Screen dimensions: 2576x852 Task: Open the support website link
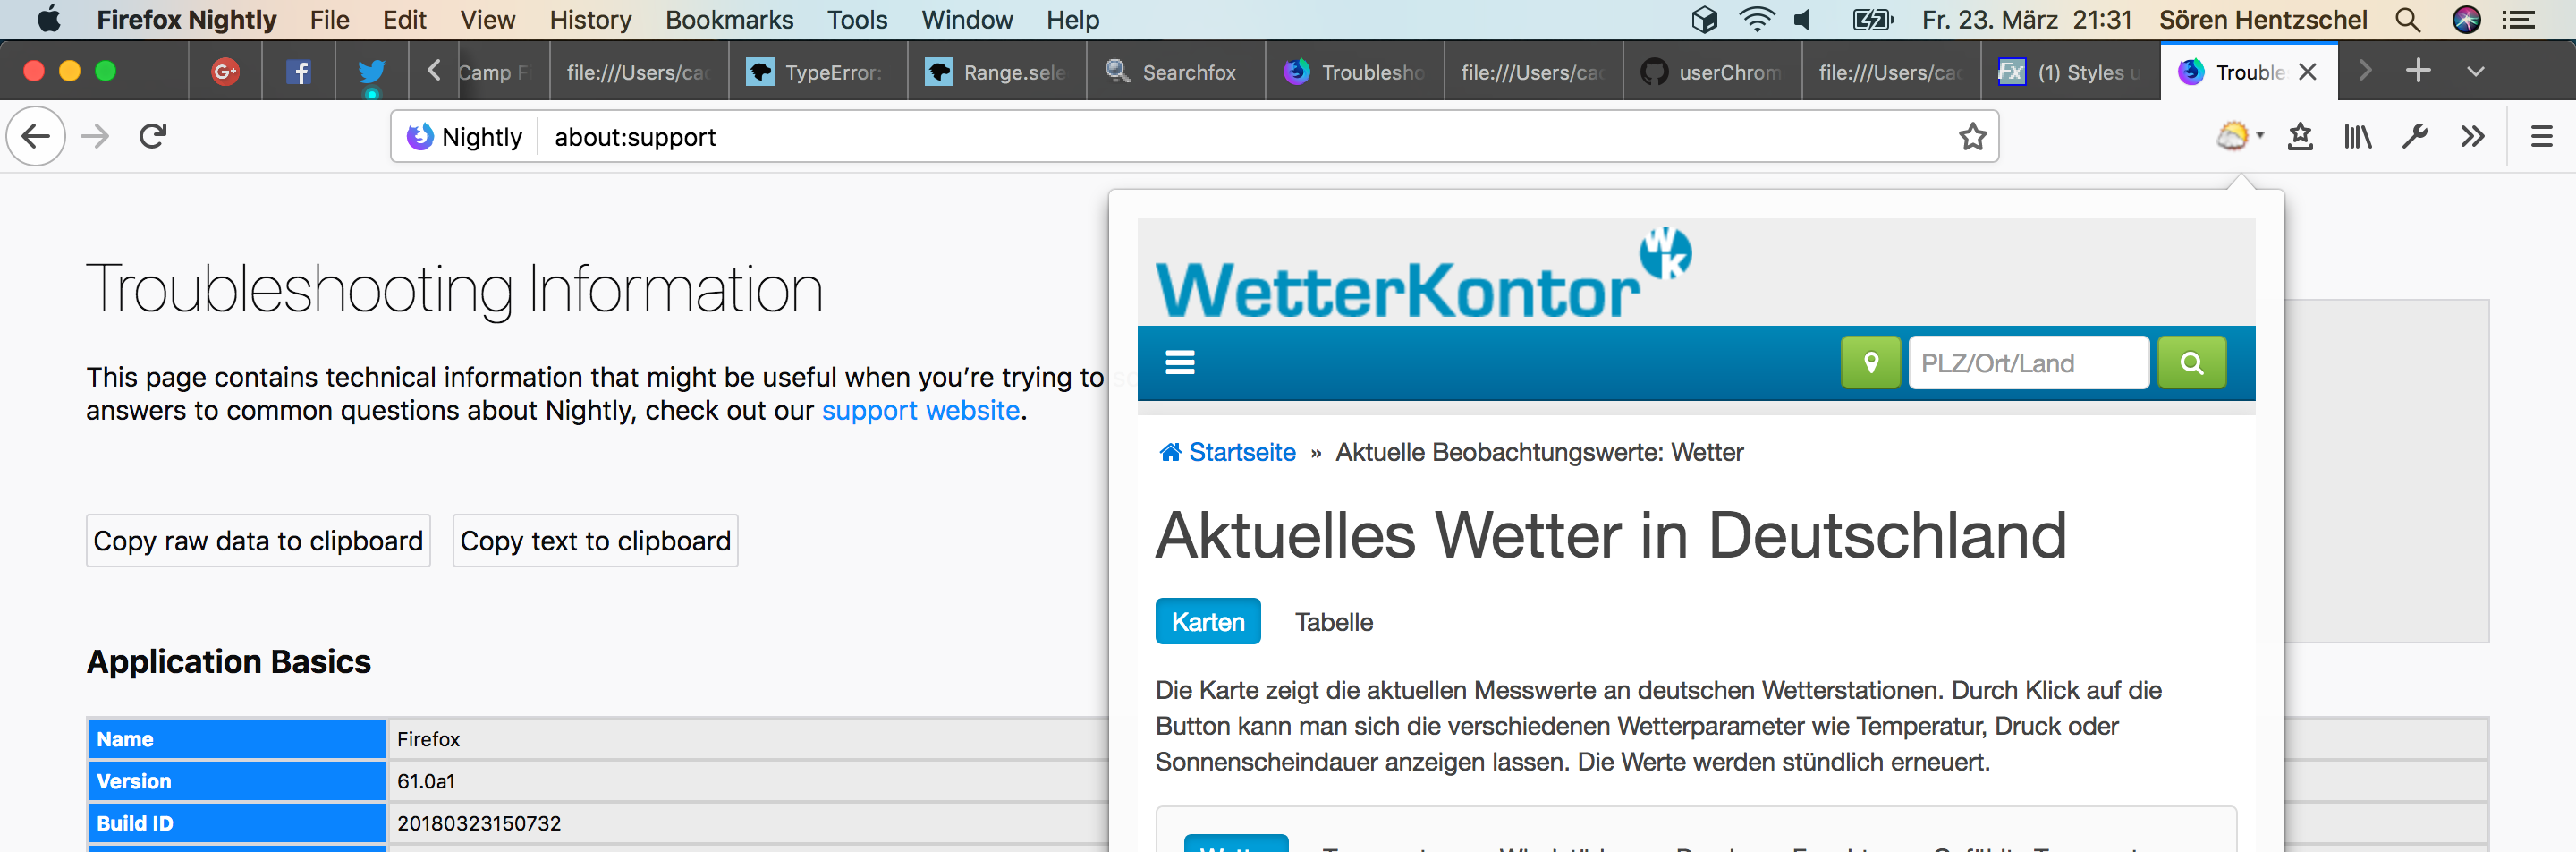click(x=920, y=410)
